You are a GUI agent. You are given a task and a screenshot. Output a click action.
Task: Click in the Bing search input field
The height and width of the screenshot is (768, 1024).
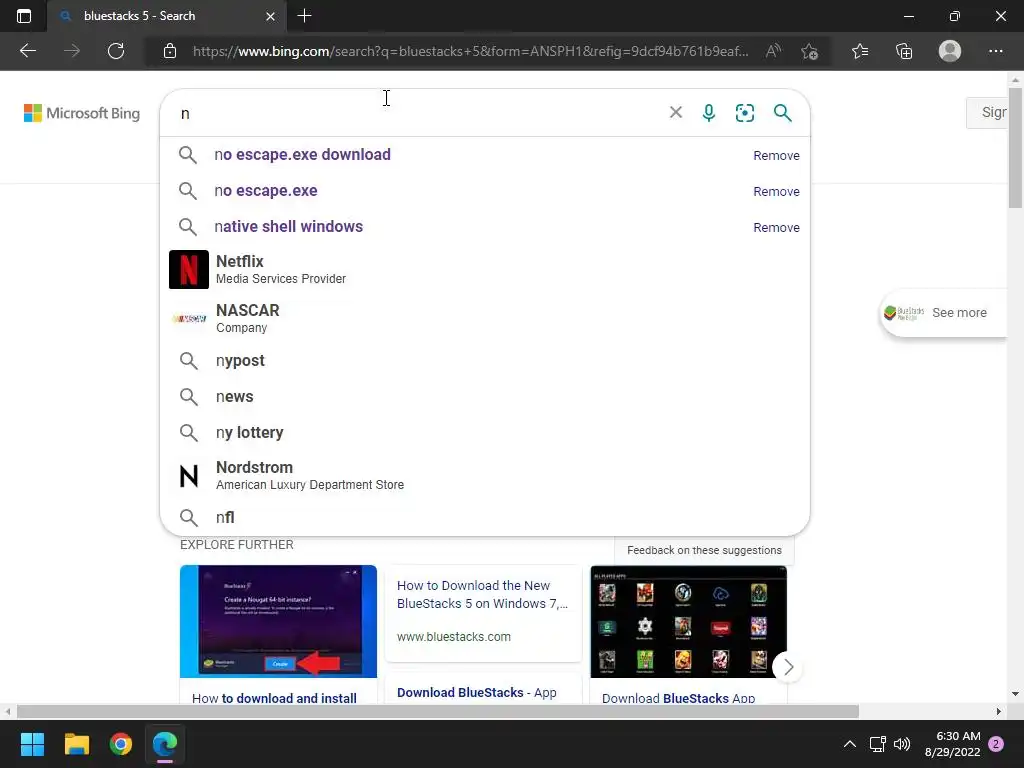point(418,113)
